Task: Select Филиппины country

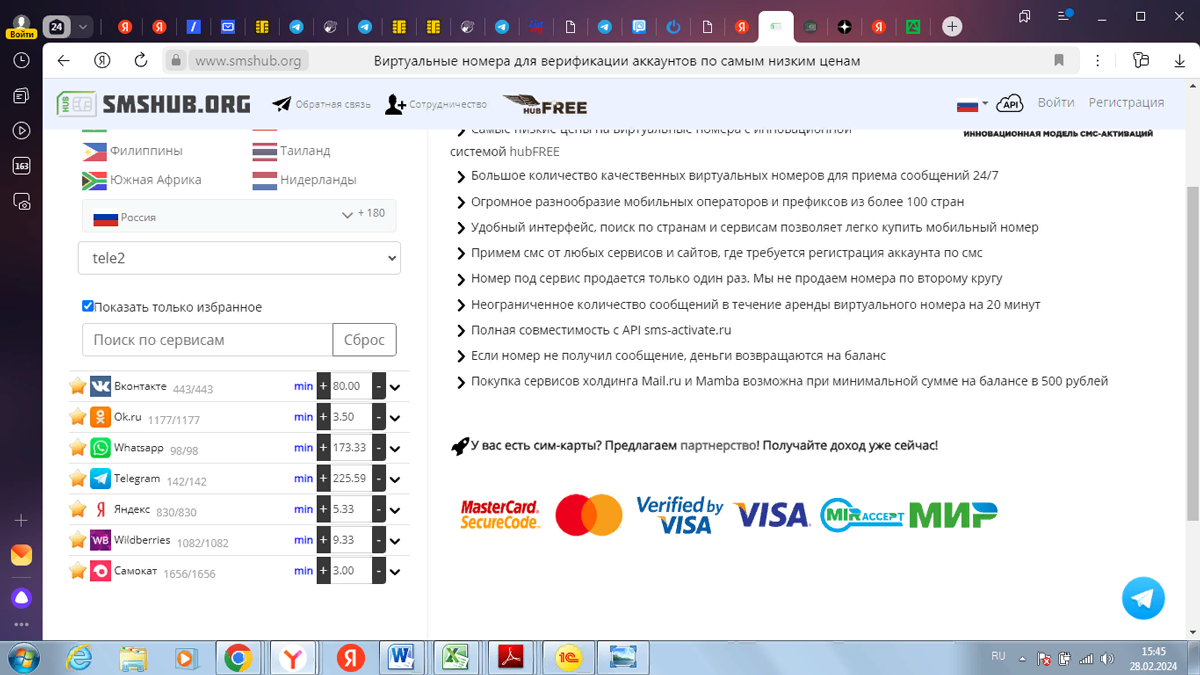Action: pos(133,151)
